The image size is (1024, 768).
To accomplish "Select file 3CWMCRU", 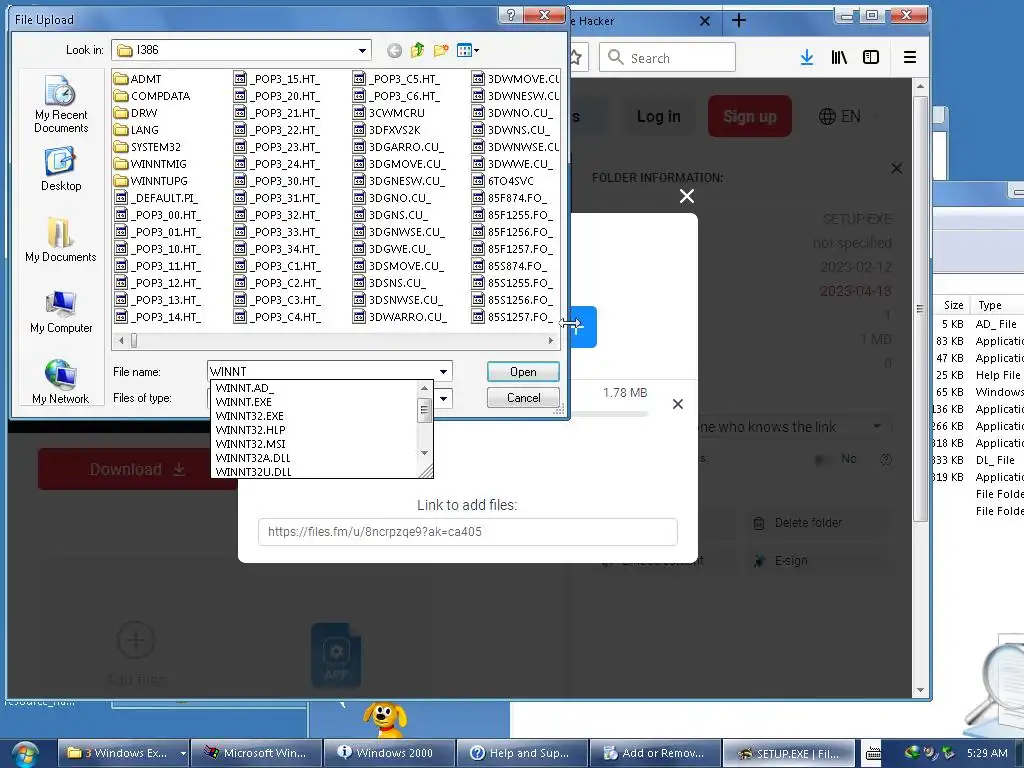I will [x=389, y=113].
